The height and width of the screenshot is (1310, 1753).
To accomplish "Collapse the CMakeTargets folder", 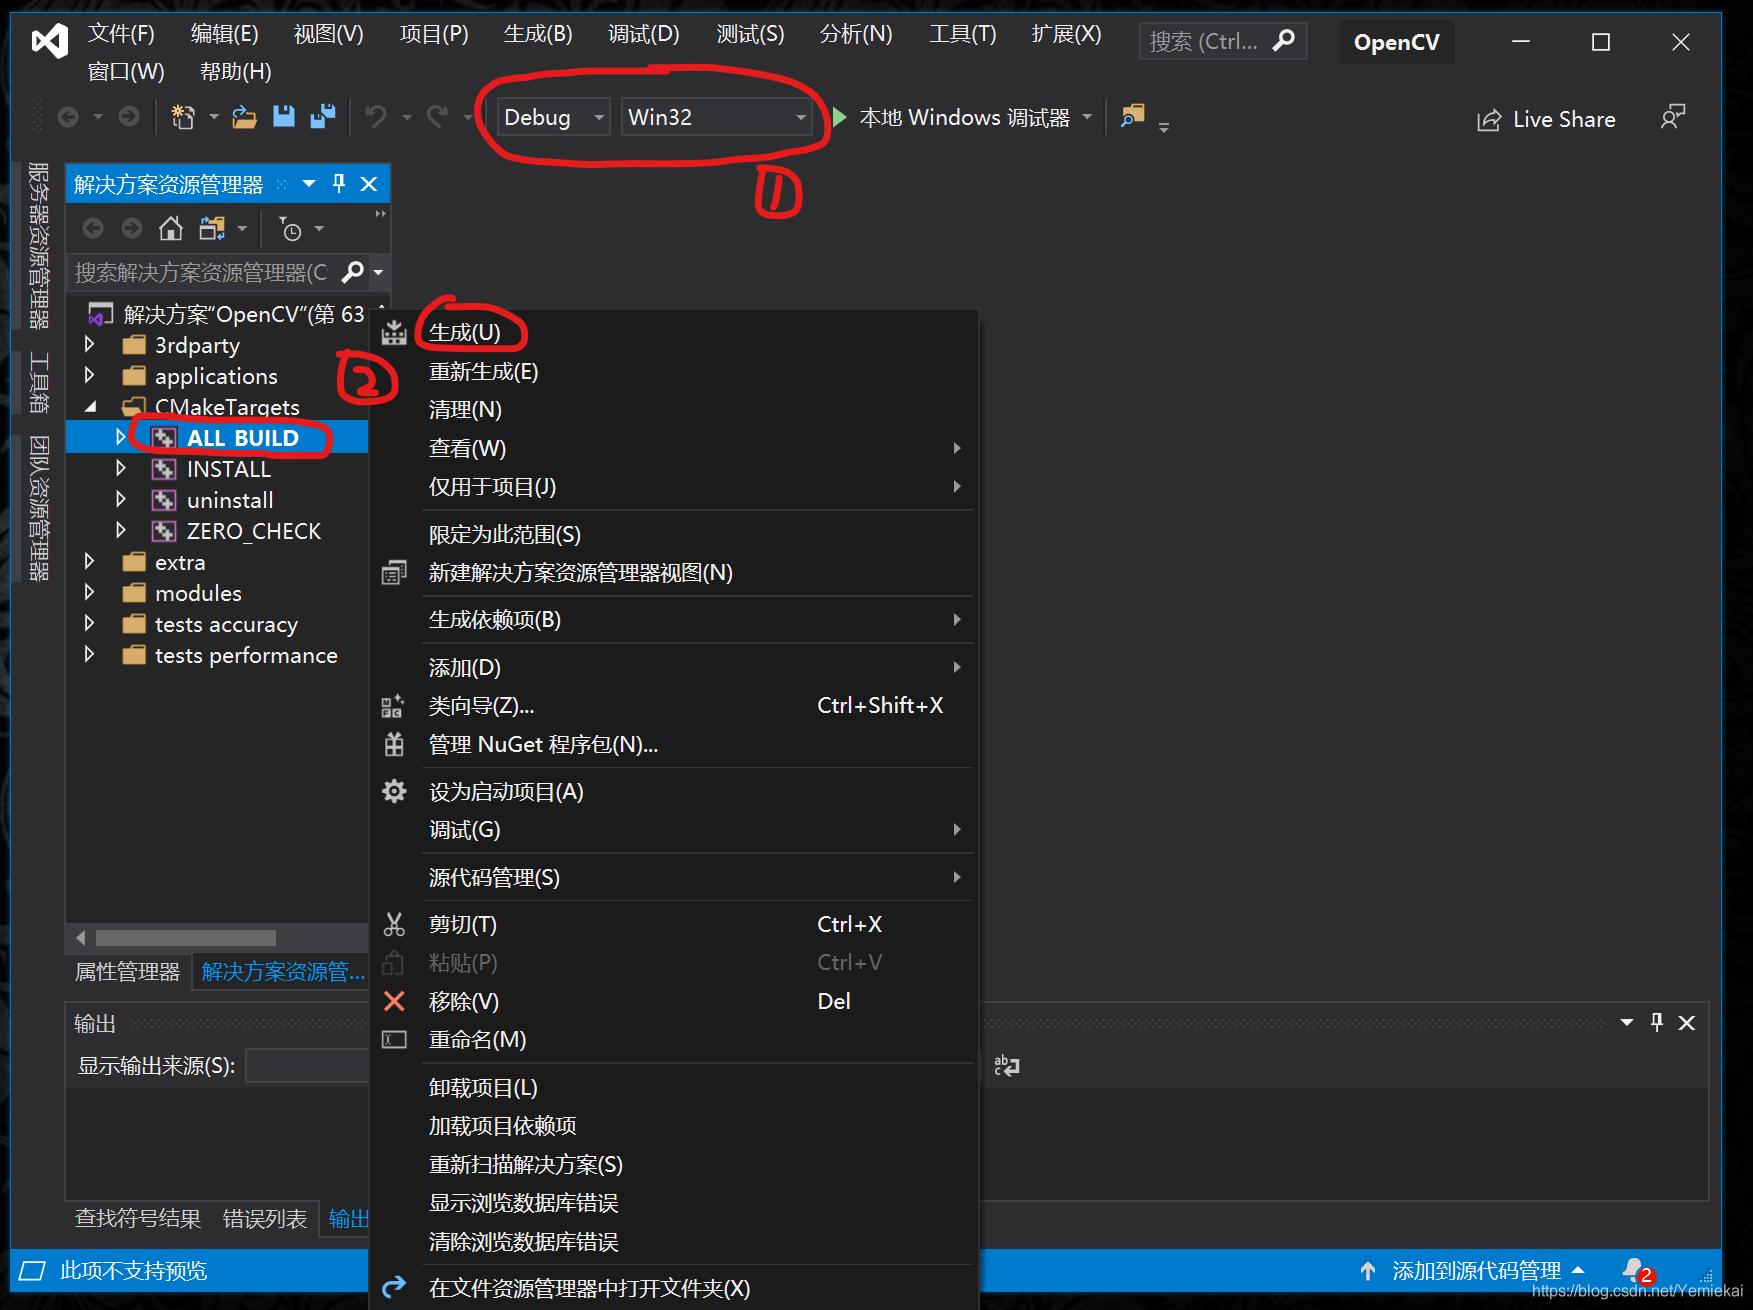I will click(90, 406).
